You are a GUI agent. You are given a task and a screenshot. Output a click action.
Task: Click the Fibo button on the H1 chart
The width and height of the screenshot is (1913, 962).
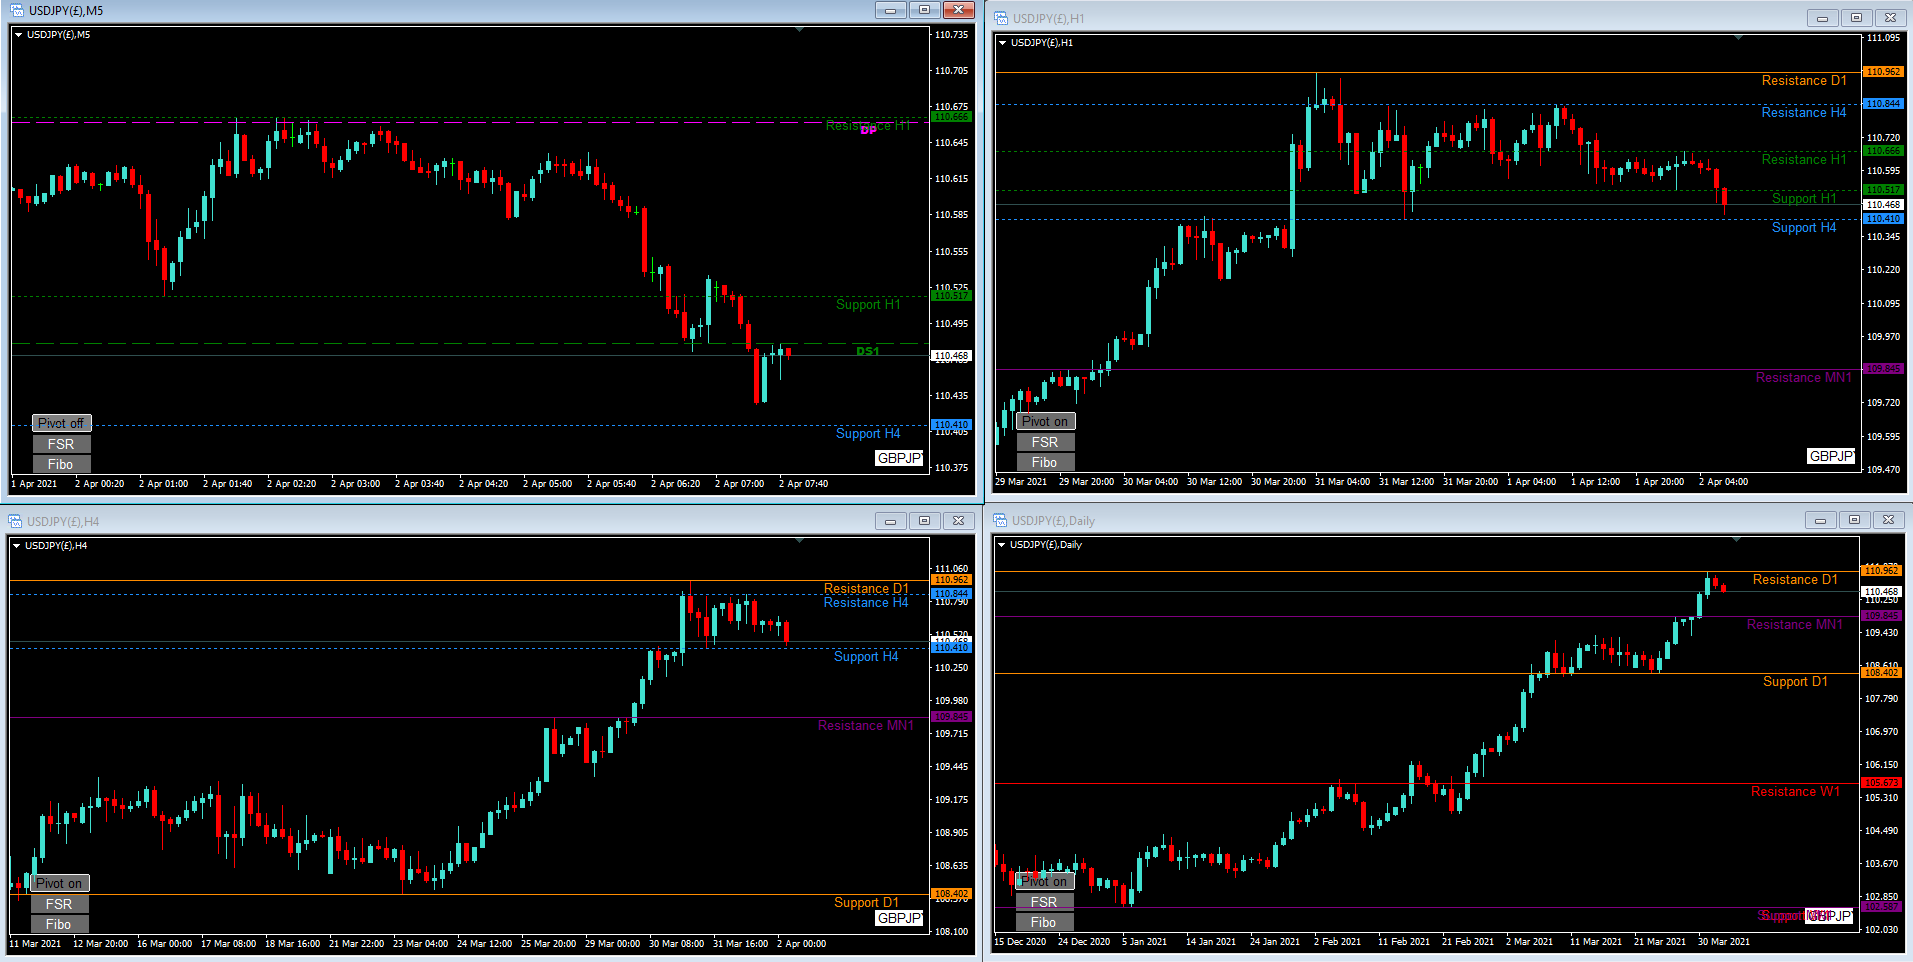coord(1046,462)
